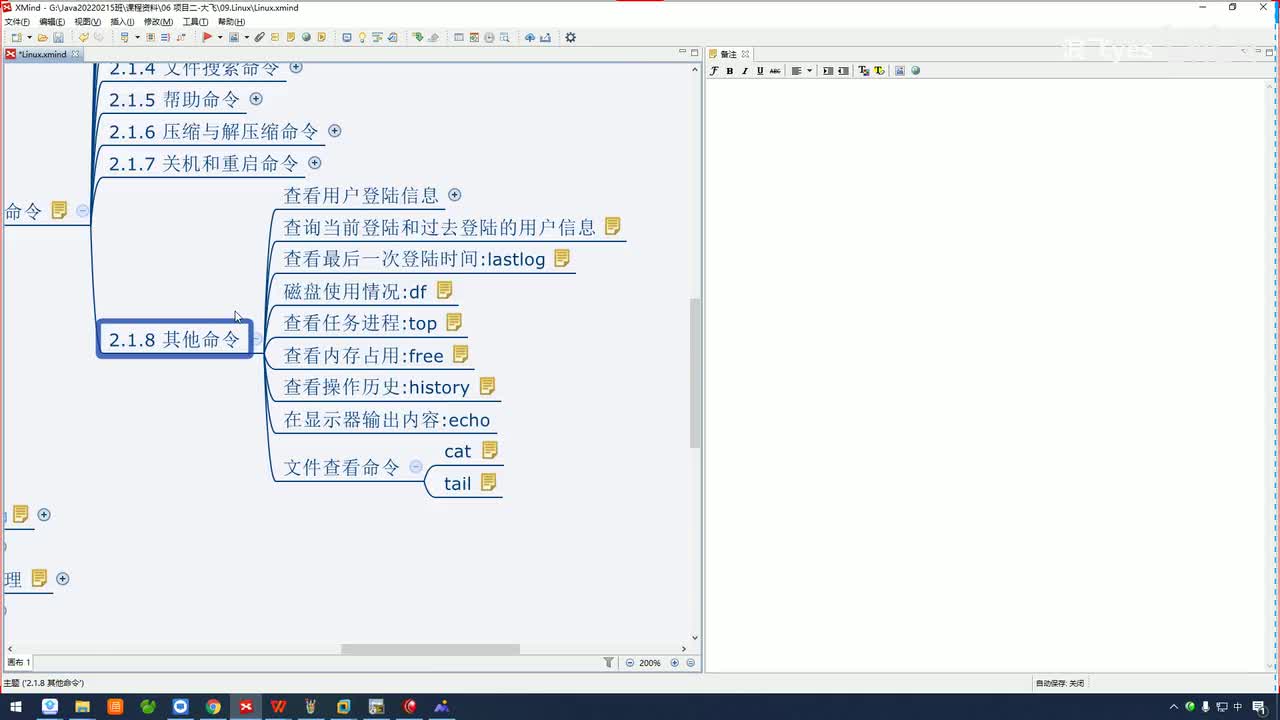Click the export toolbar icon beside the cloud
This screenshot has height=720, width=1280.
point(546,37)
